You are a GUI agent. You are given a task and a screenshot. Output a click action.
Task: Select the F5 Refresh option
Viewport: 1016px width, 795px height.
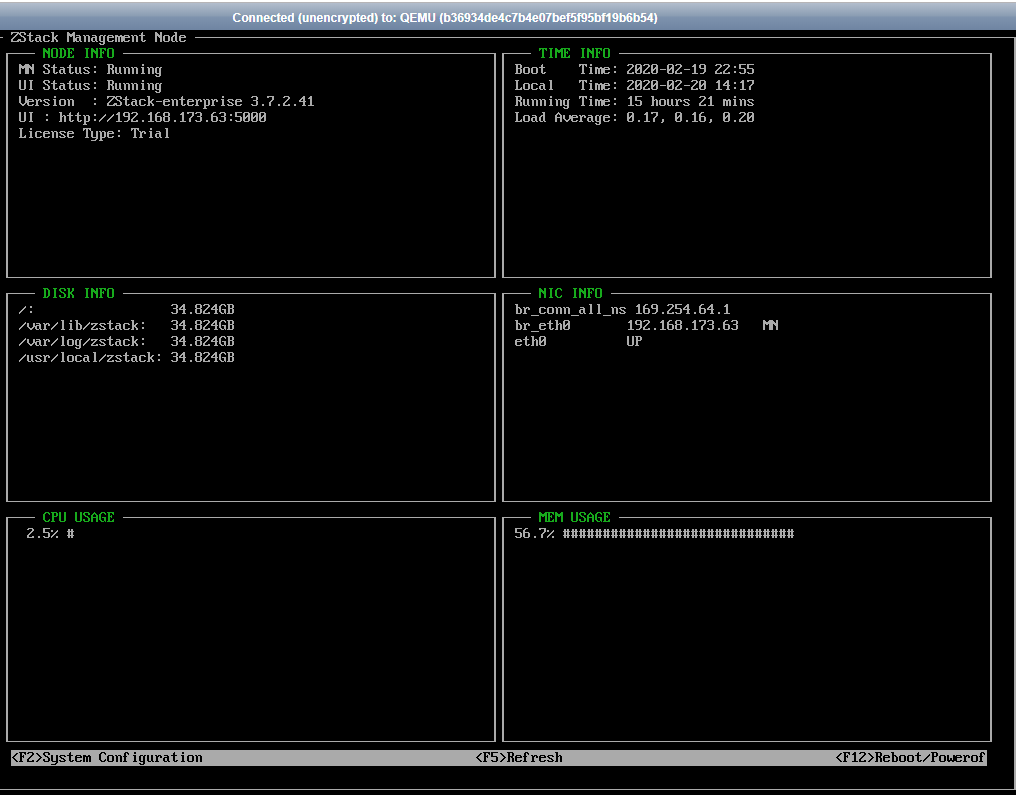tap(519, 757)
